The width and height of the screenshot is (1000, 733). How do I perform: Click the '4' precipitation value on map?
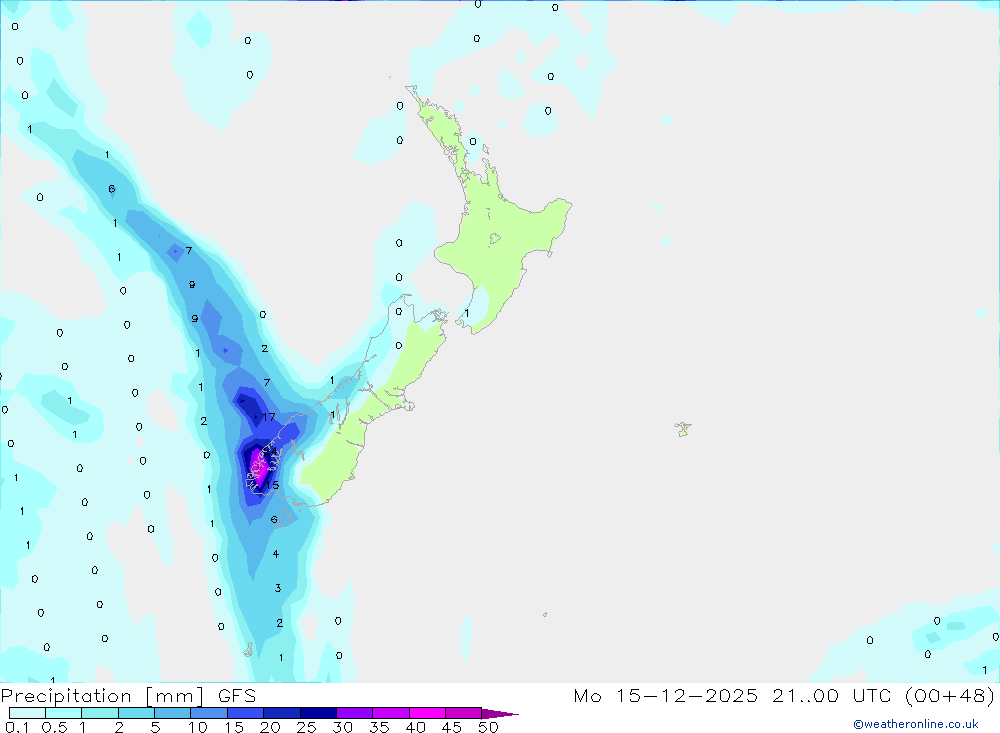pyautogui.click(x=276, y=554)
